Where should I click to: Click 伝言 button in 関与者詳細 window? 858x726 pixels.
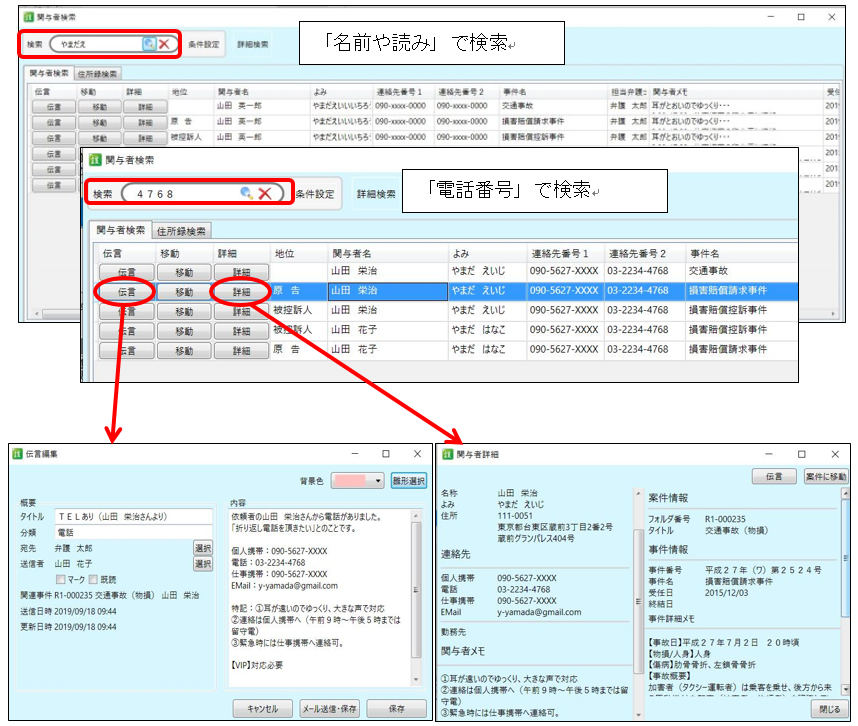coord(774,477)
